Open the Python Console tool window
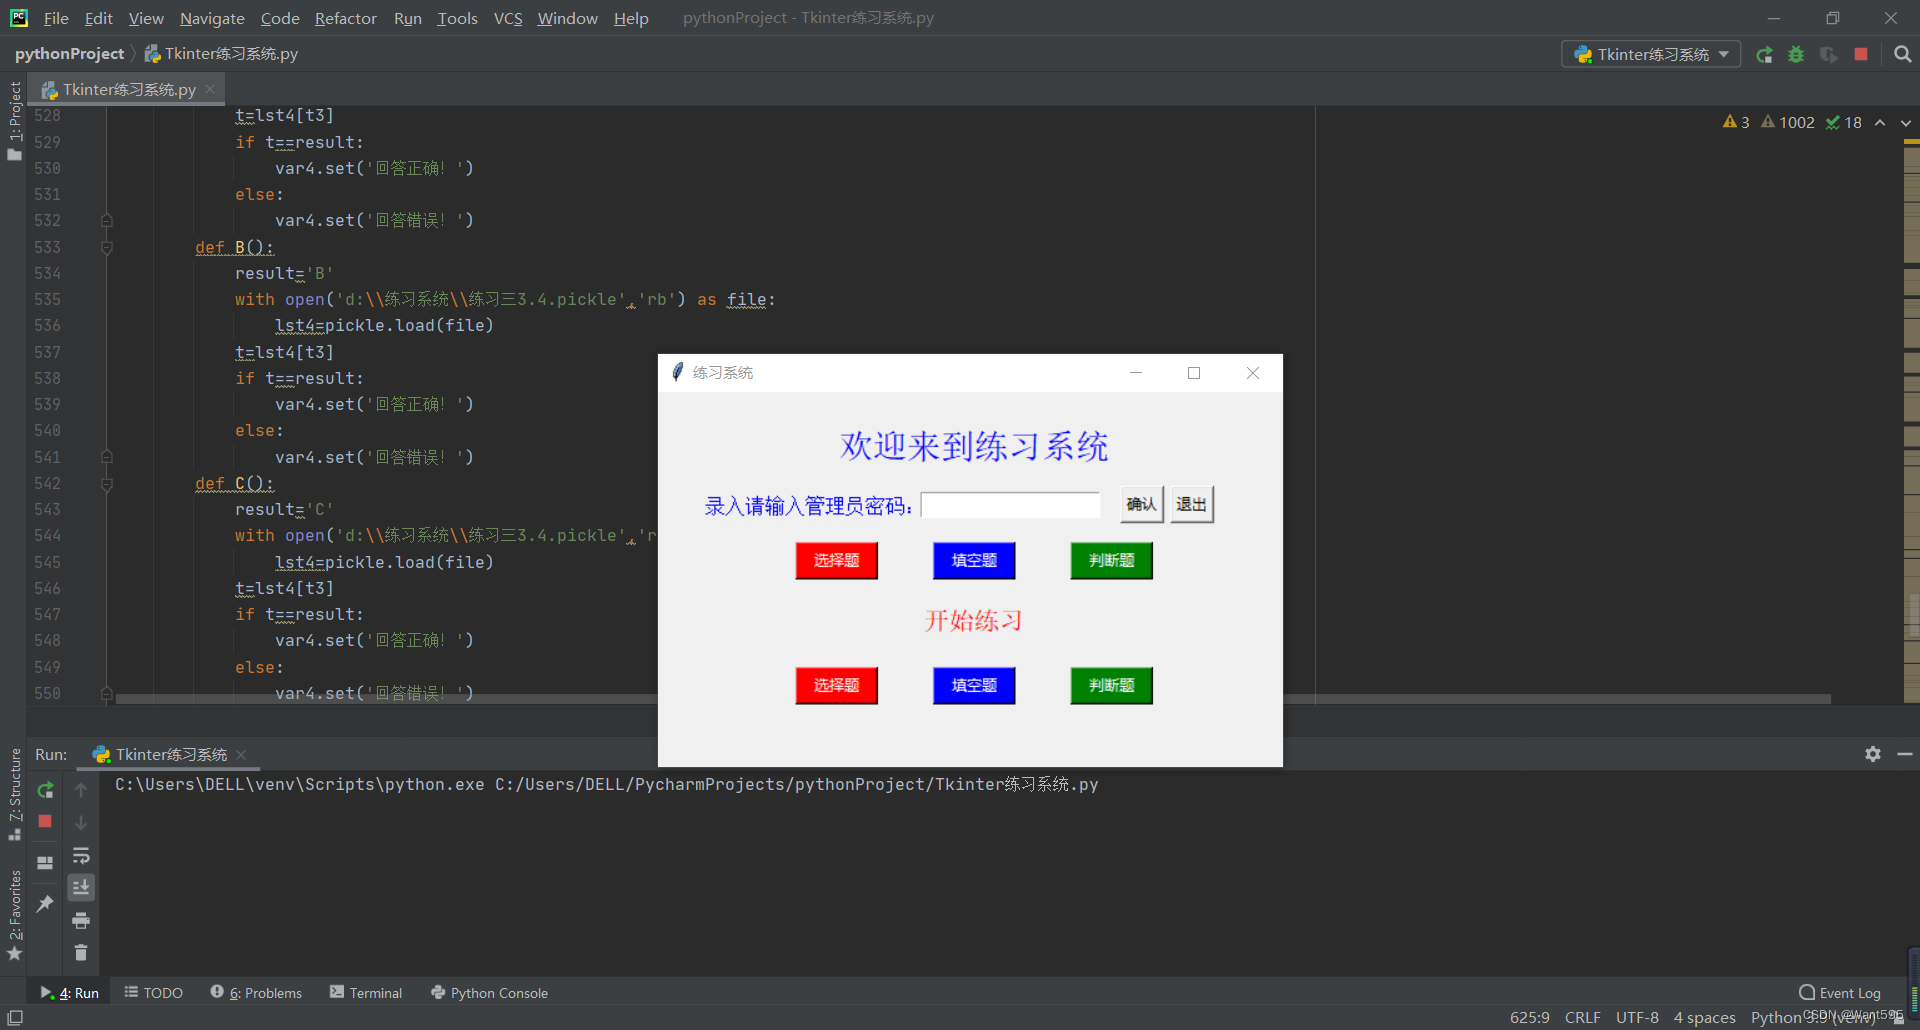Screen dimensions: 1920x1030 (x=489, y=993)
